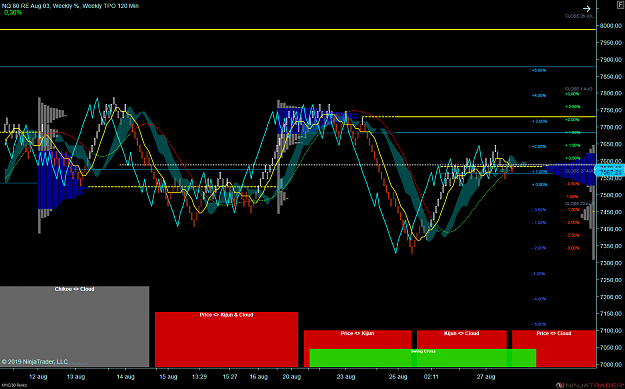Click the 7700,00 price axis label

(x=611, y=128)
